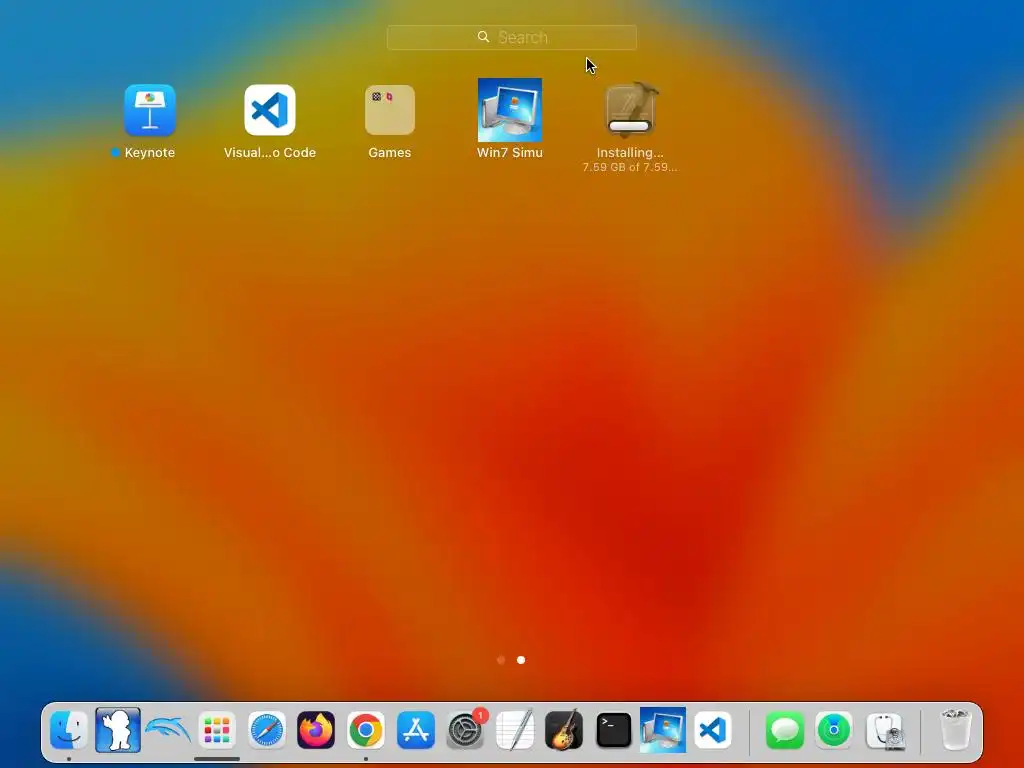Click the "7.59 GB of 7.59..." progress text
The width and height of the screenshot is (1024, 768).
(630, 167)
